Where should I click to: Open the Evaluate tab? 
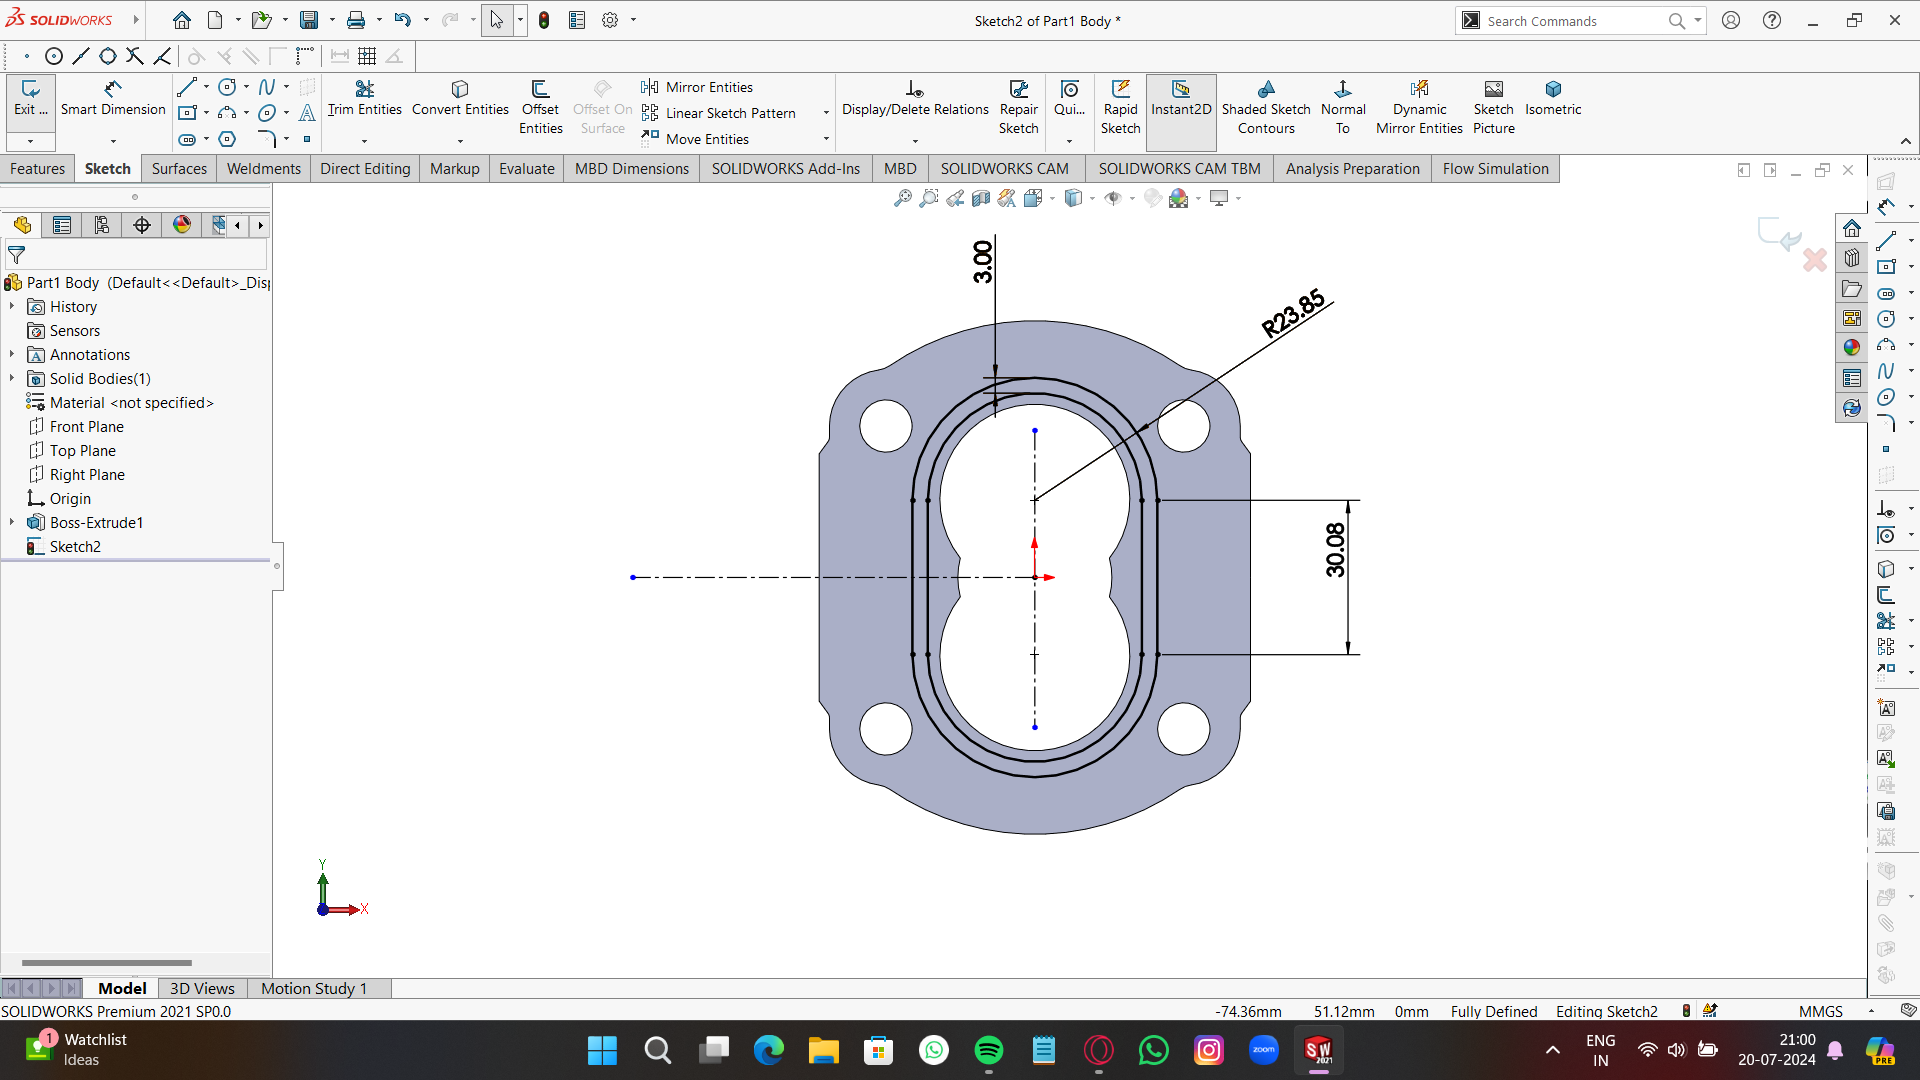click(527, 168)
